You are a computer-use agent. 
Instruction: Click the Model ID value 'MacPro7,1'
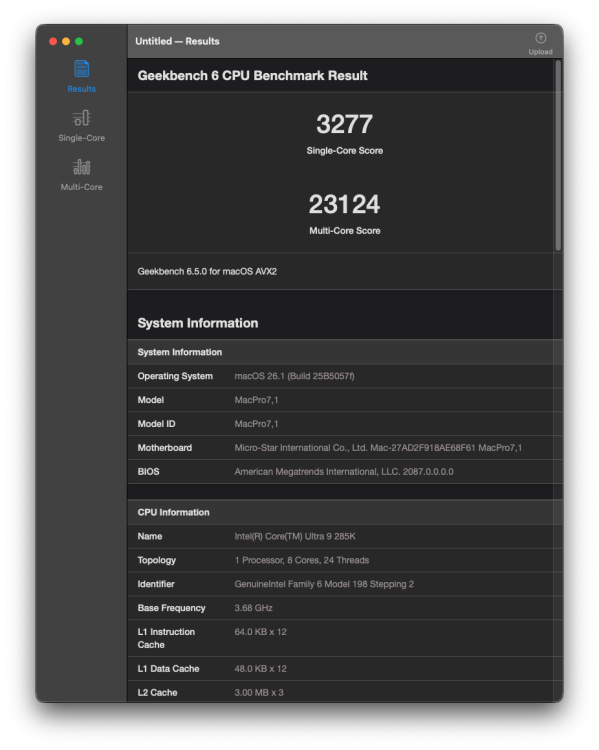(256, 424)
